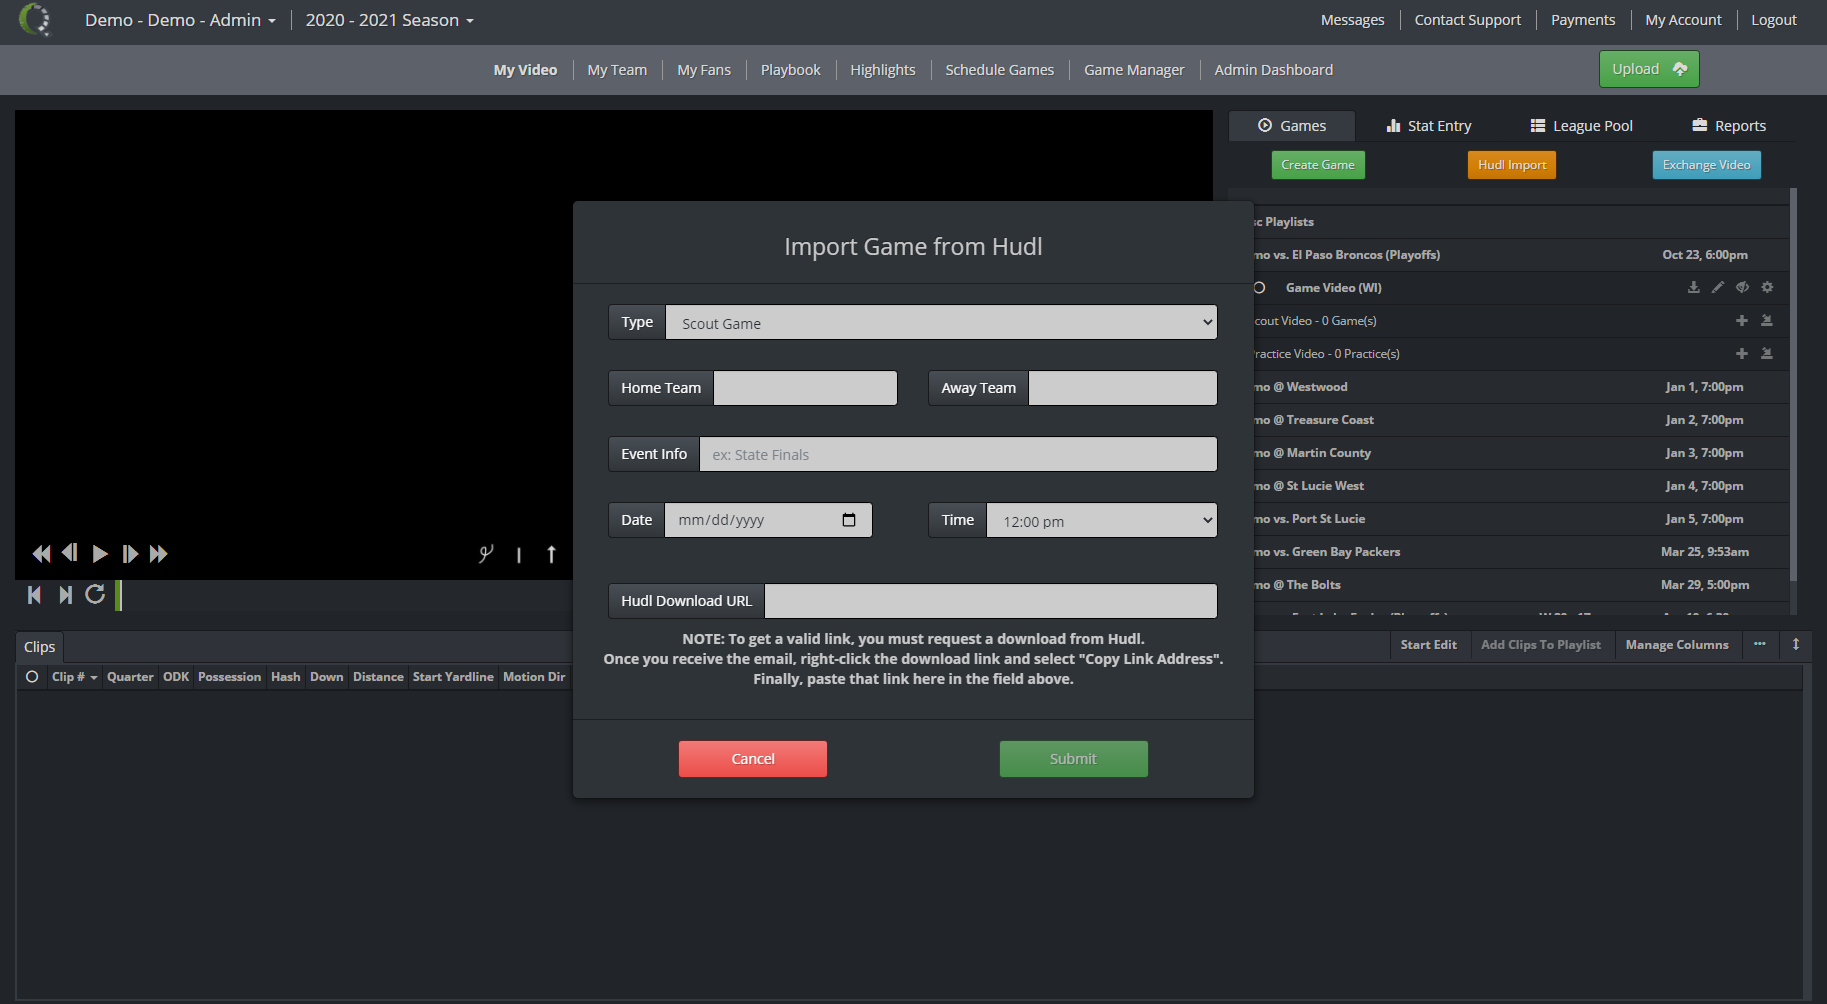The width and height of the screenshot is (1827, 1004).
Task: Go to My Fans
Action: pos(704,70)
